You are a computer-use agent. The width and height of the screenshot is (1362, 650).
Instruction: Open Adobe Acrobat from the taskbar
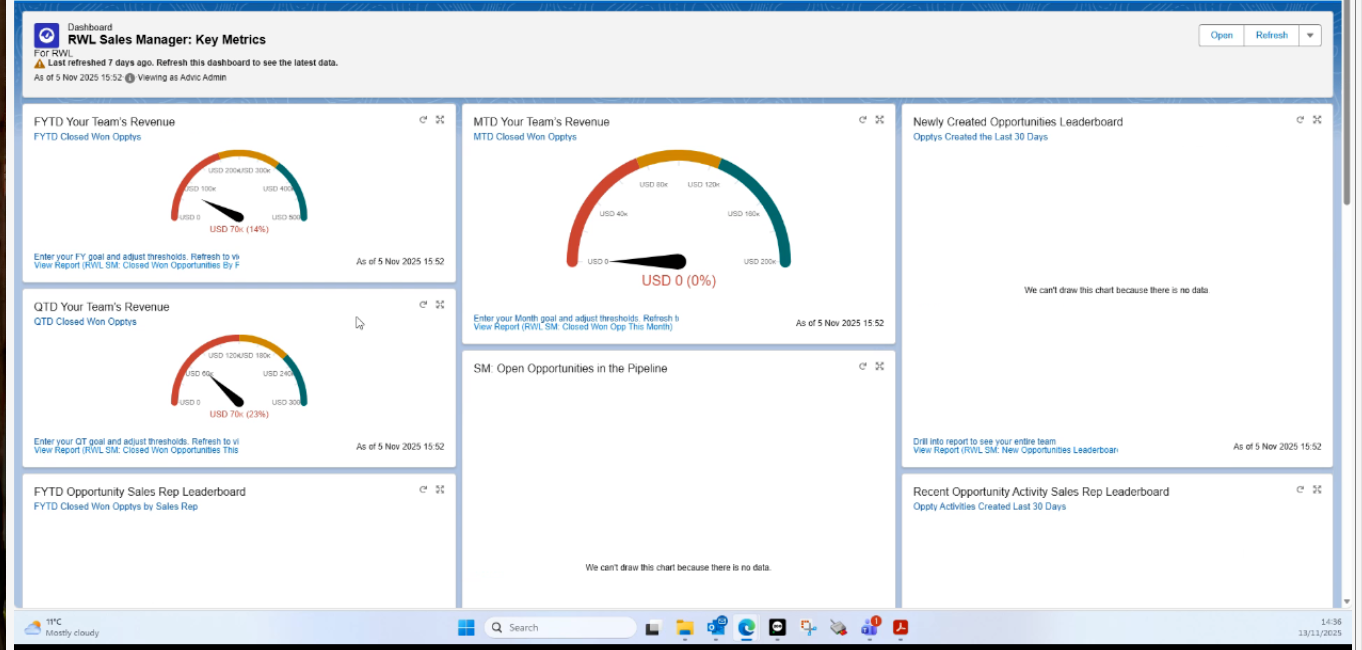tap(900, 628)
